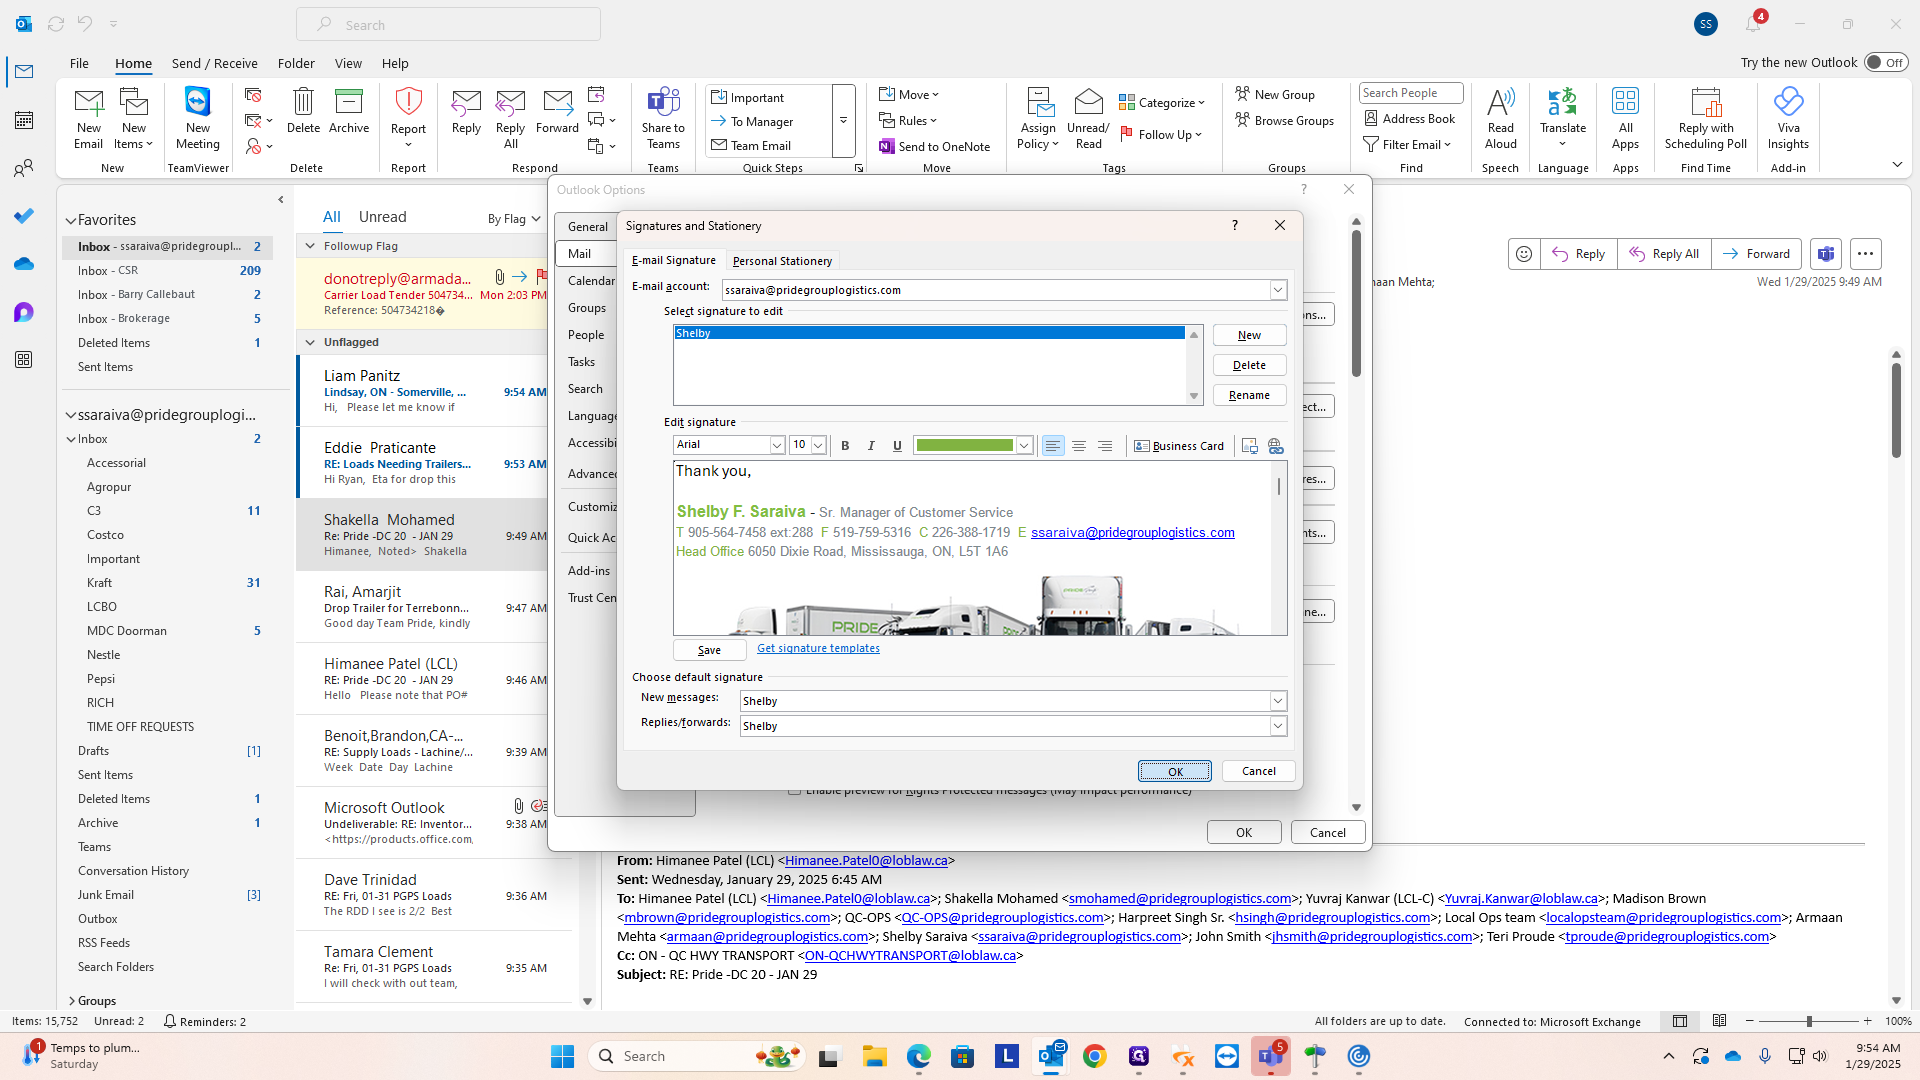This screenshot has width=1920, height=1080.
Task: Open People in left navigation bar
Action: [x=24, y=168]
